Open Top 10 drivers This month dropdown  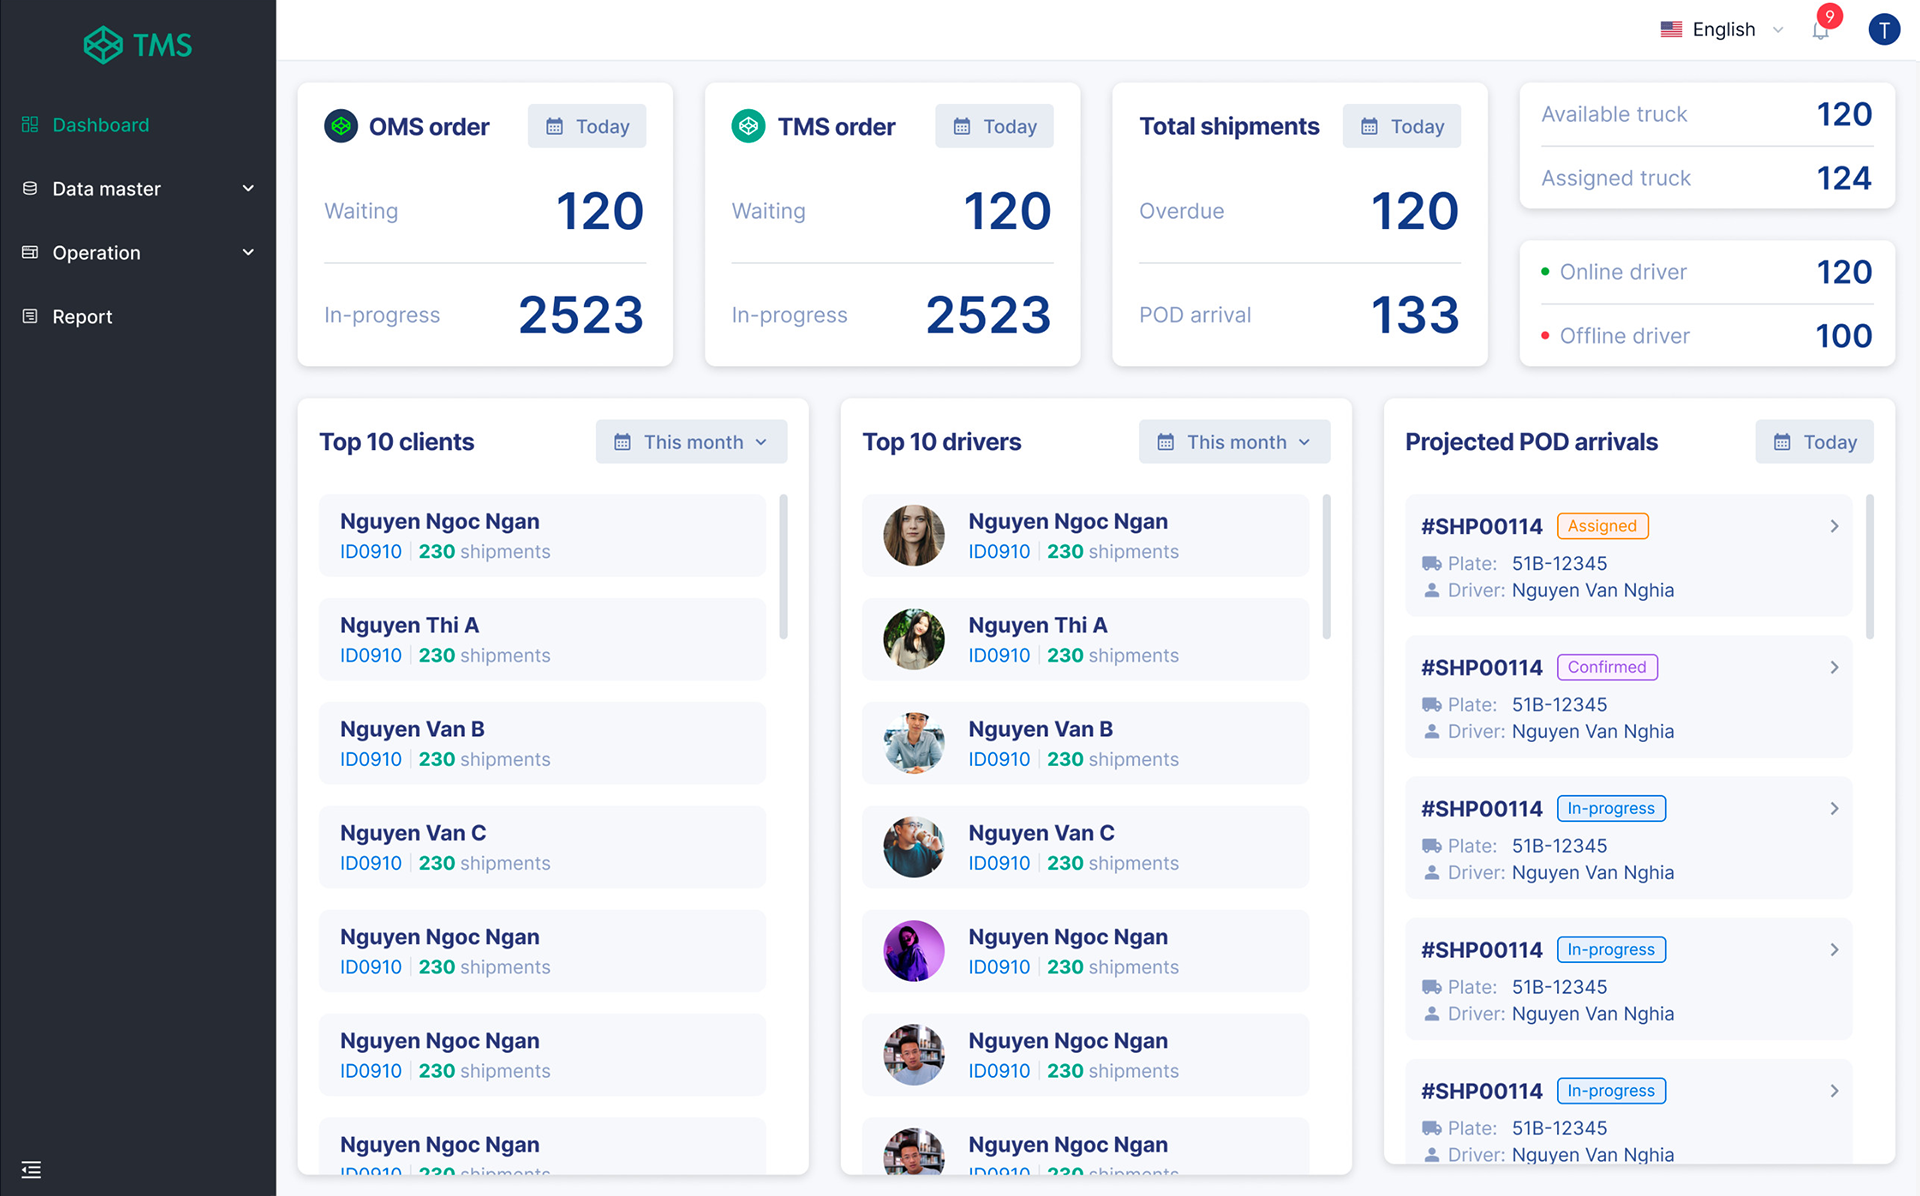[x=1234, y=442]
